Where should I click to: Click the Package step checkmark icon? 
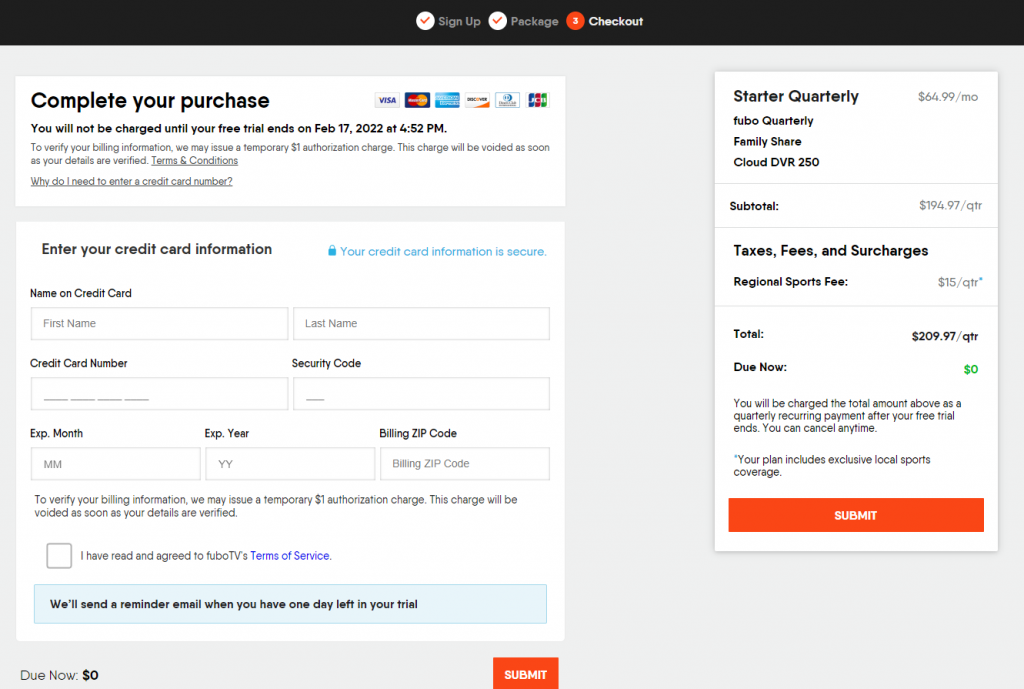(x=498, y=21)
